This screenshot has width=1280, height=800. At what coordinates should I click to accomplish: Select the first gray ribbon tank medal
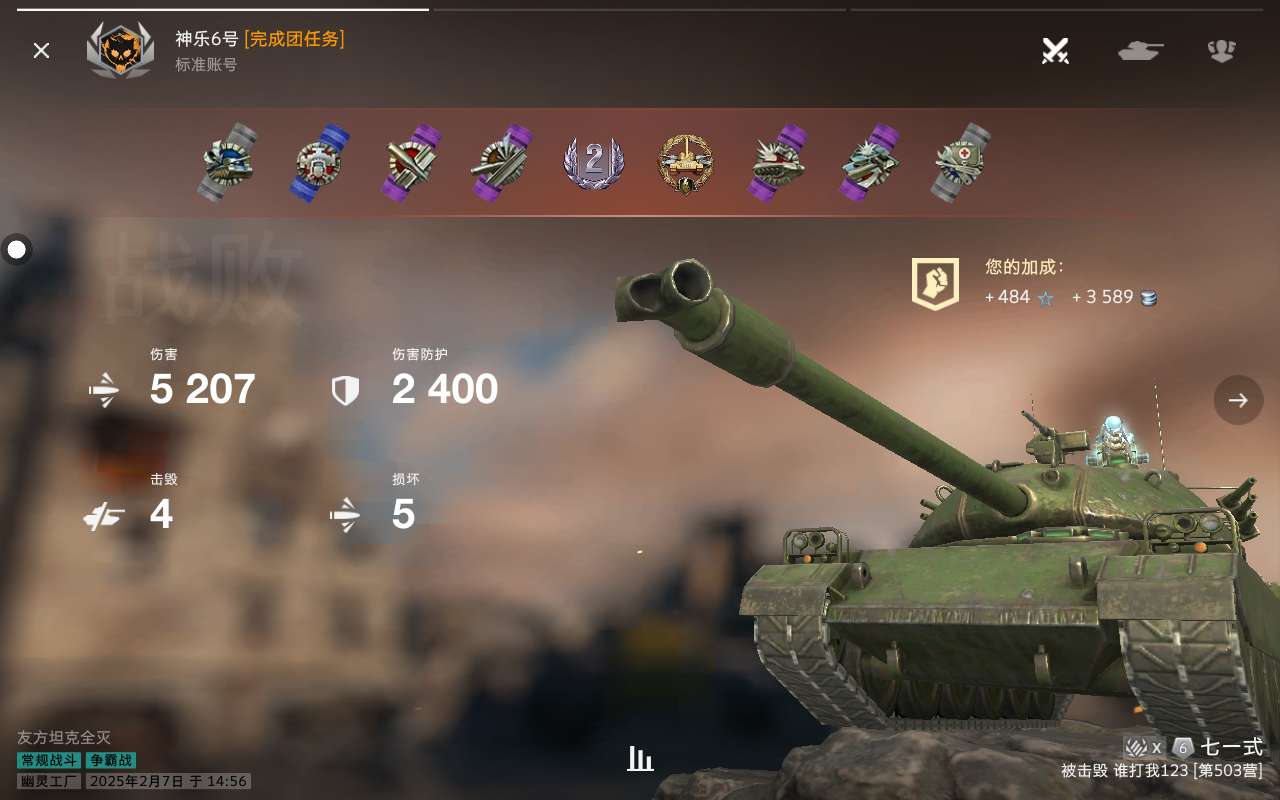pyautogui.click(x=227, y=162)
